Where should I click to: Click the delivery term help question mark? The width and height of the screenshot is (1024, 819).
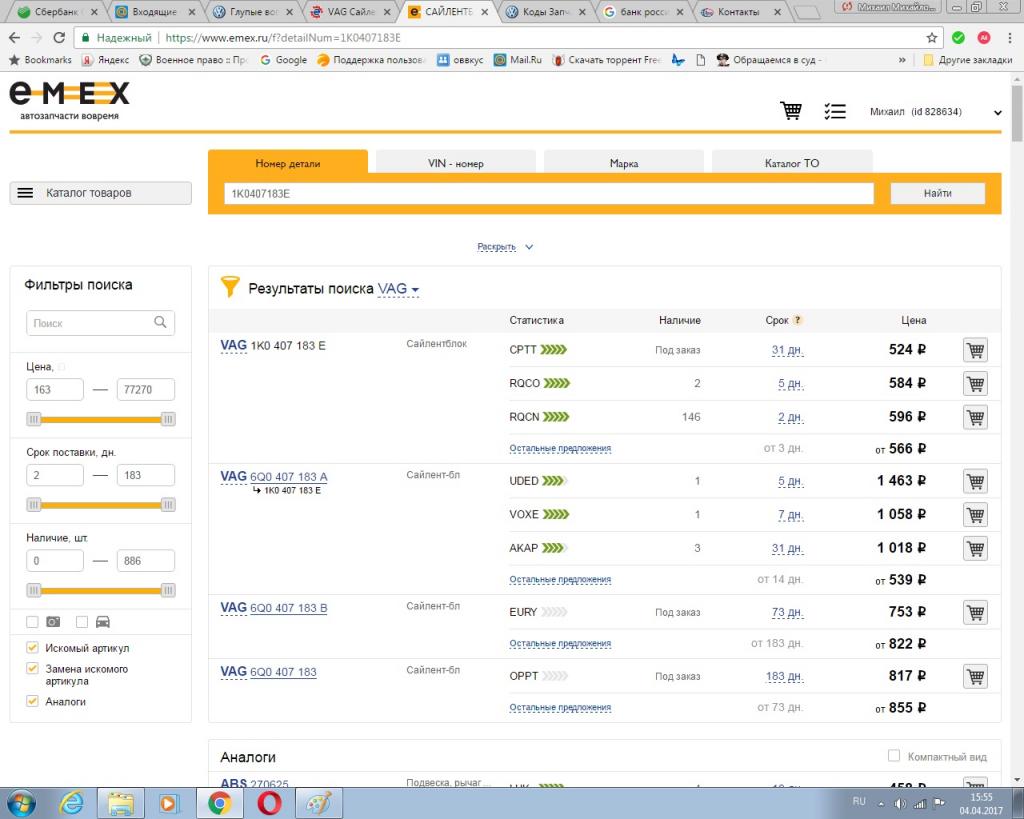click(797, 320)
